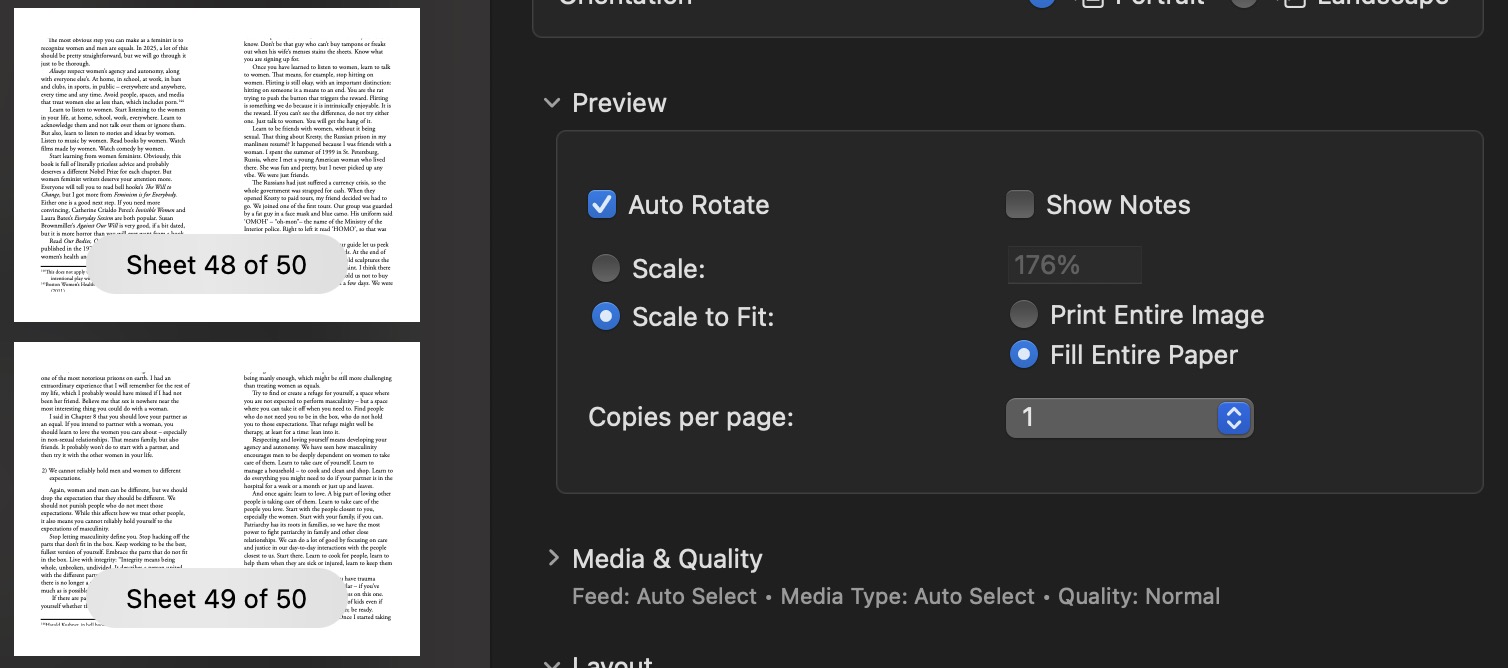Click the Landscape radio button
The image size is (1508, 668).
(1247, 3)
